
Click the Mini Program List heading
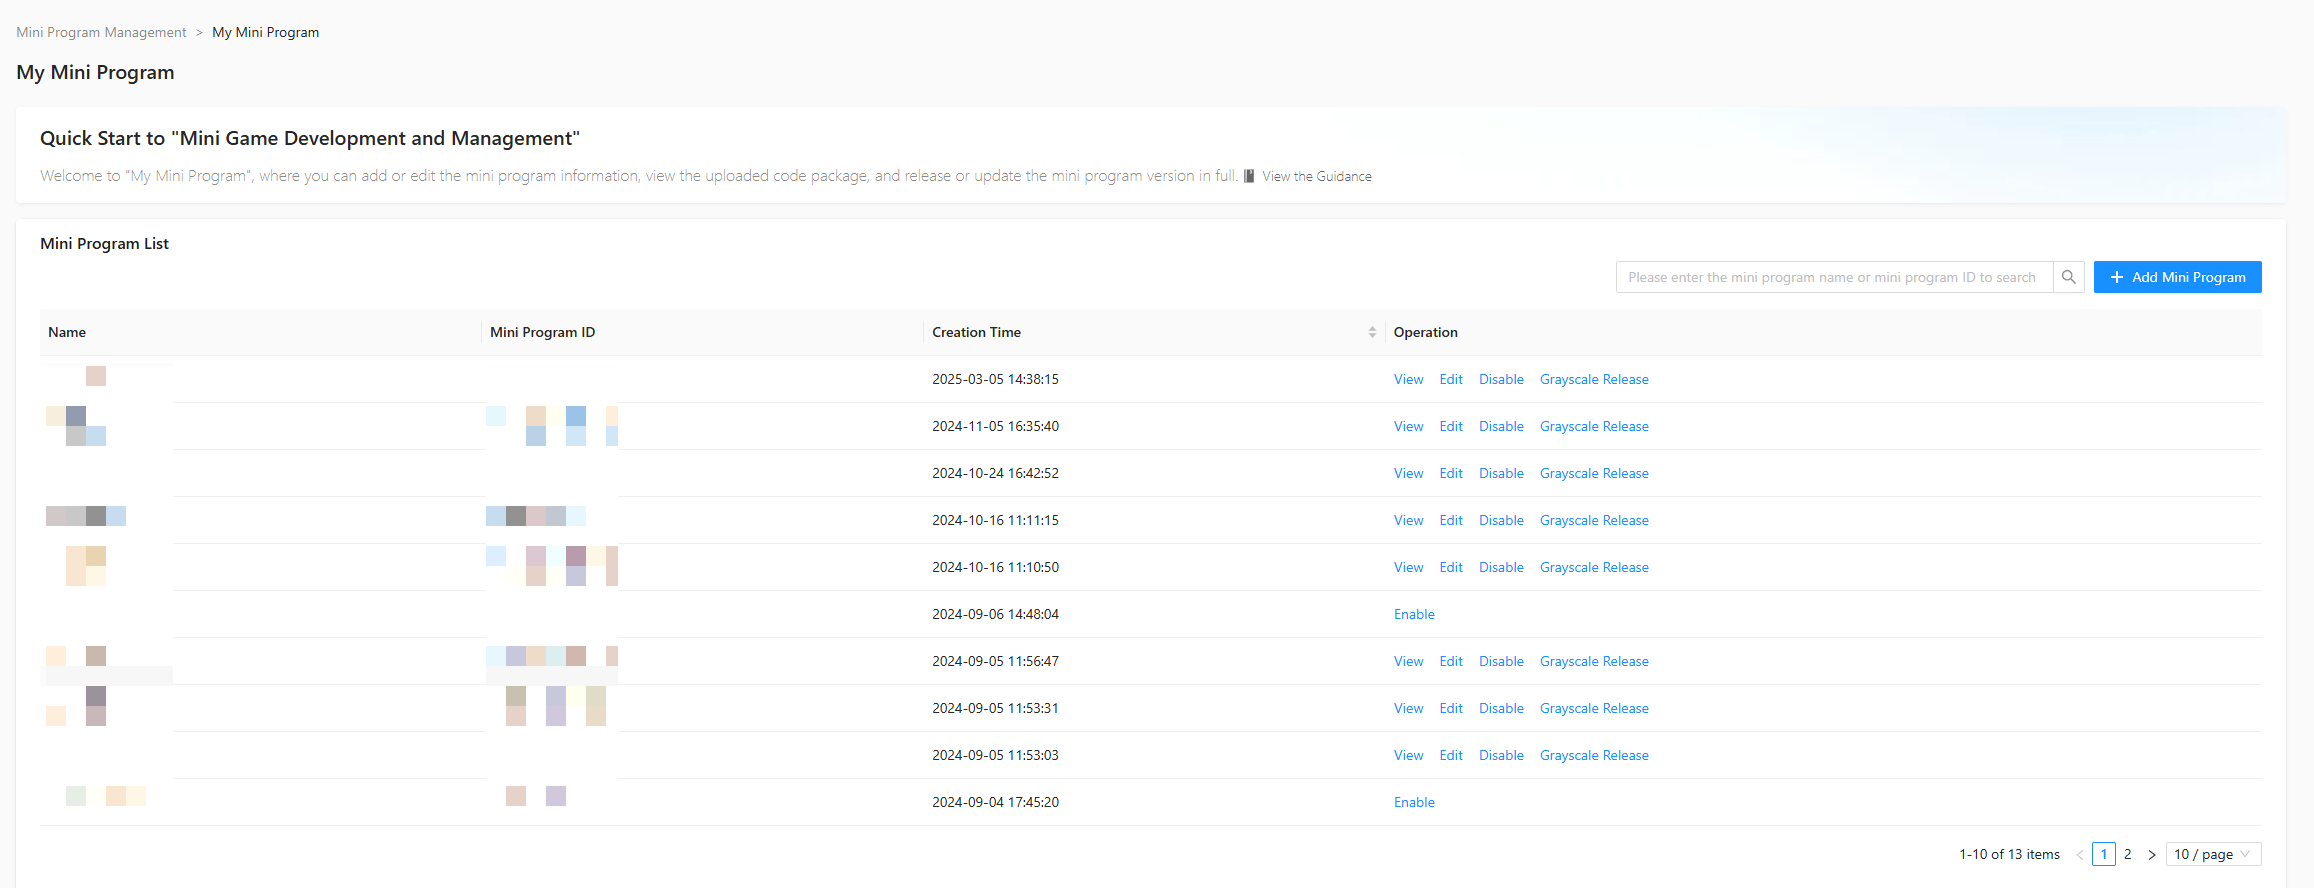(104, 243)
